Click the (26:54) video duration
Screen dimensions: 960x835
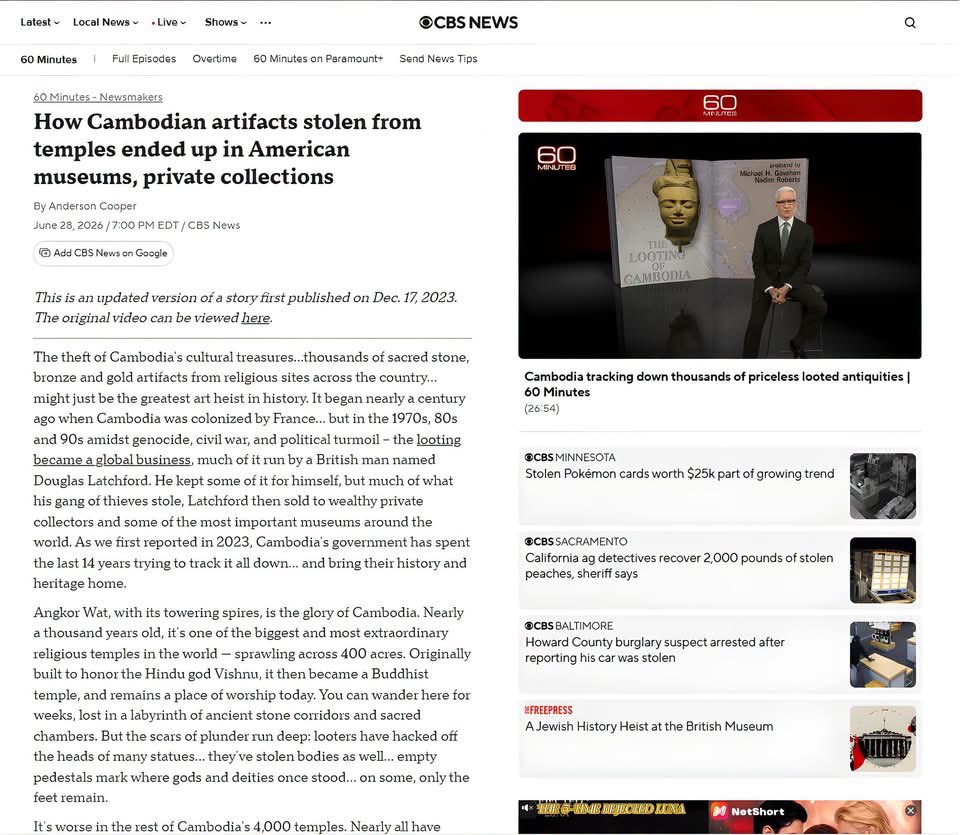[542, 408]
